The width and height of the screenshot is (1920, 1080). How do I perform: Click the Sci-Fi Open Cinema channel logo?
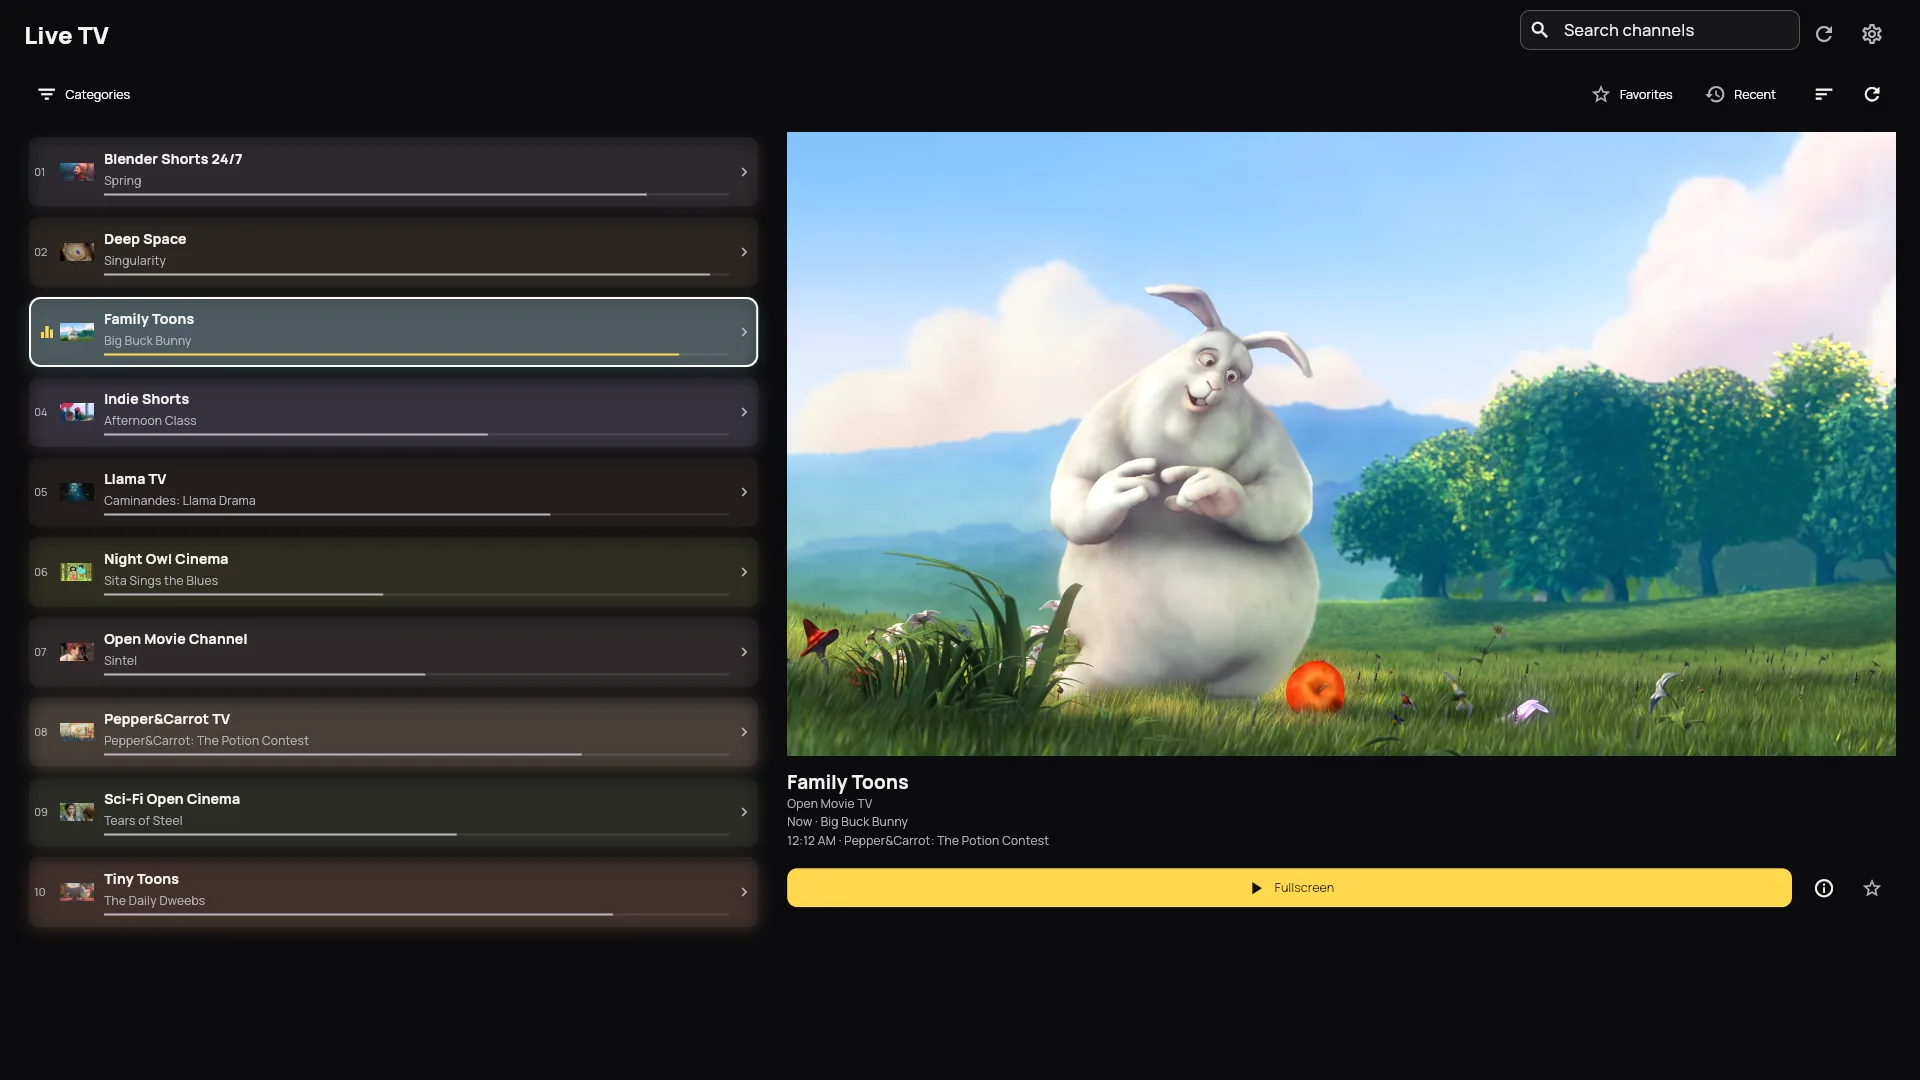click(x=77, y=812)
